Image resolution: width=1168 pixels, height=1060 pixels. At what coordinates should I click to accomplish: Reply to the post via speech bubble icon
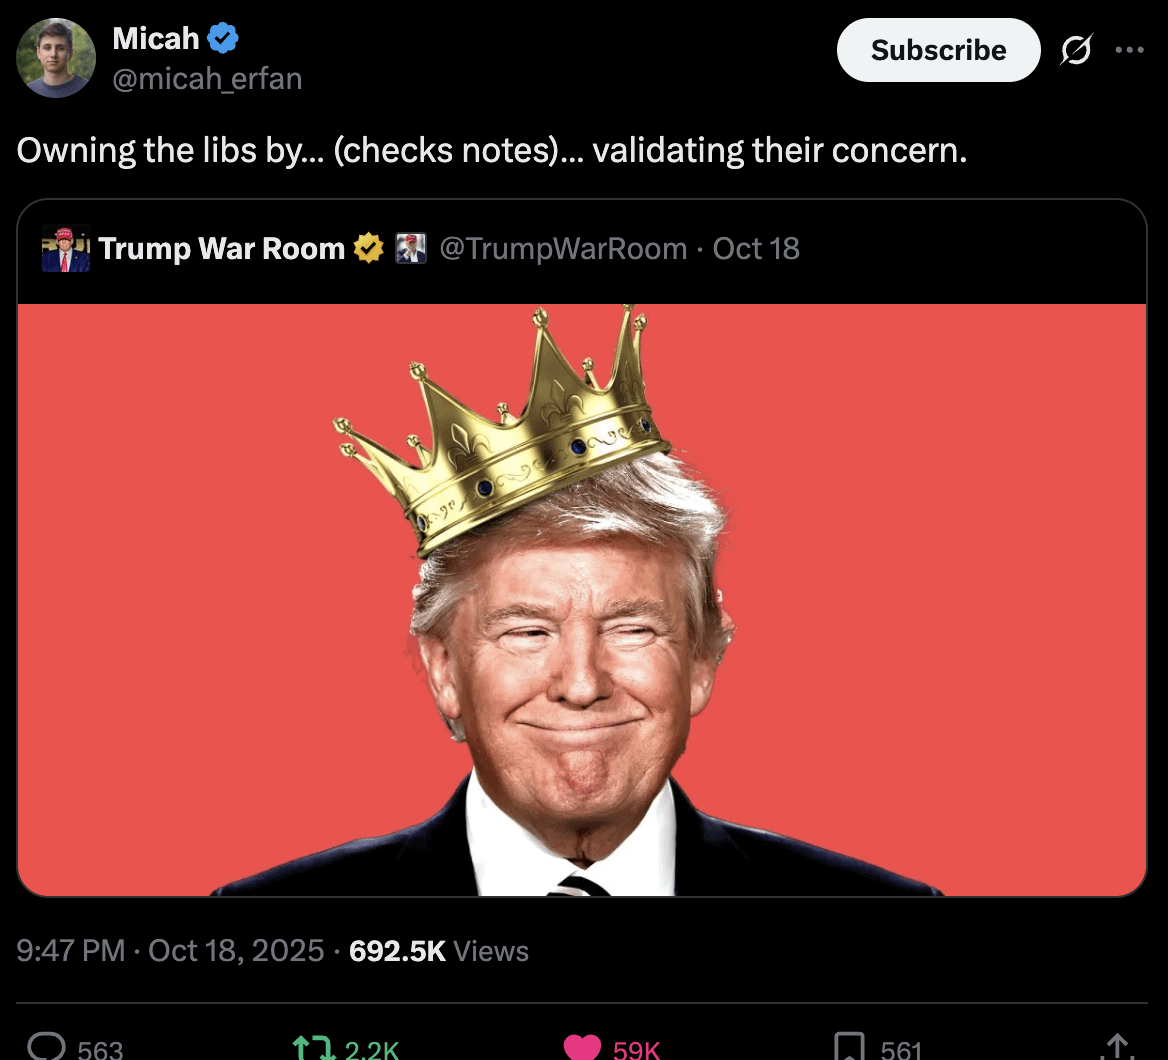click(46, 1047)
